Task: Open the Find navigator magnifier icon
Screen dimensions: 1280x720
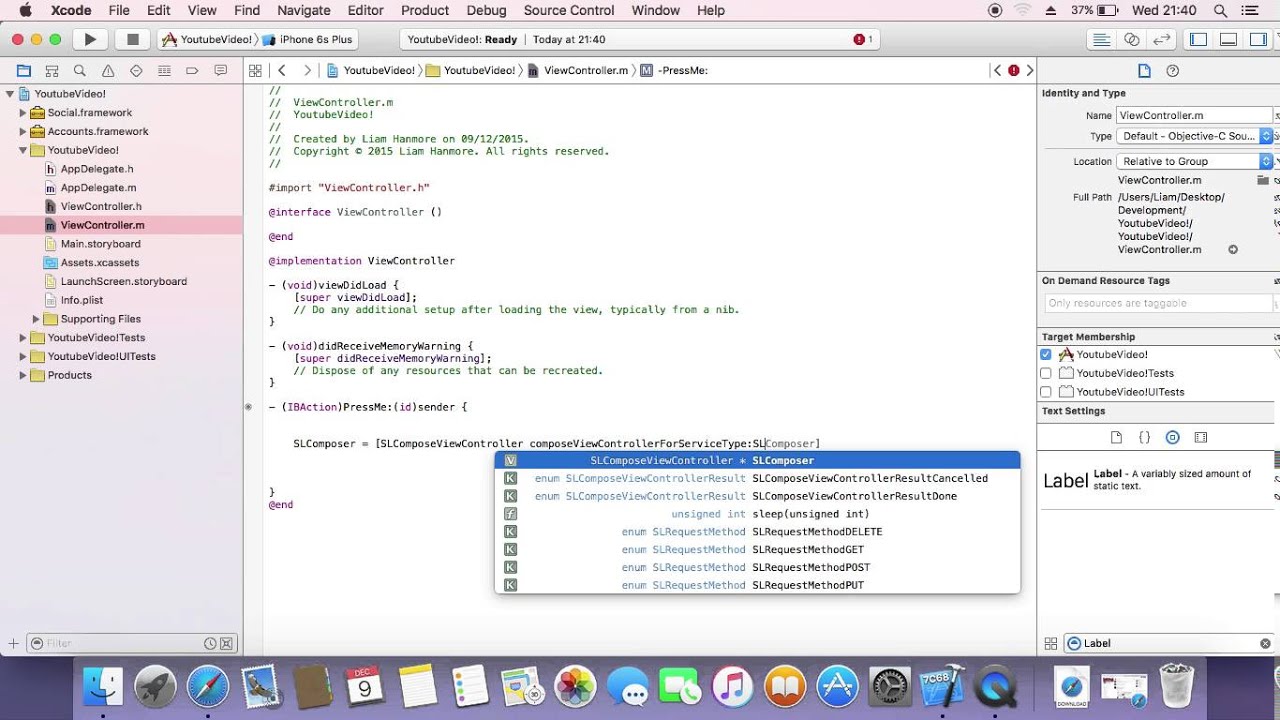Action: 80,71
